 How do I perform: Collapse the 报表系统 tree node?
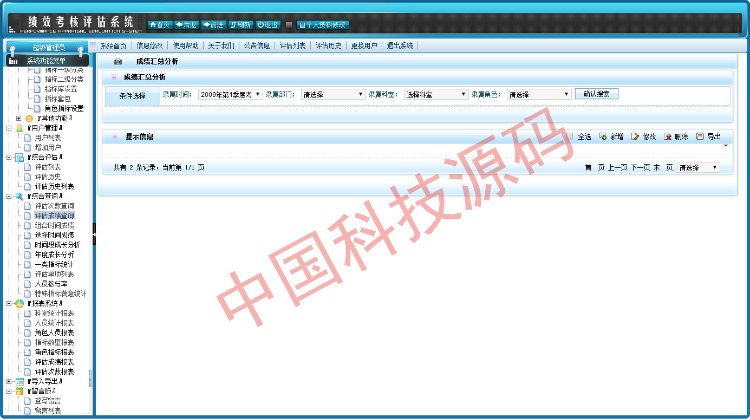[9, 304]
